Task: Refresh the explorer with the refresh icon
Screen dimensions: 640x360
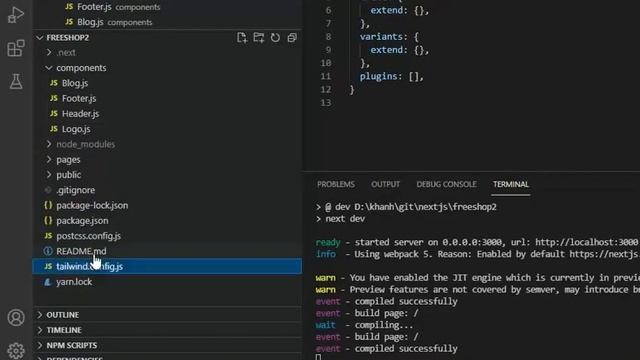Action: (276, 38)
